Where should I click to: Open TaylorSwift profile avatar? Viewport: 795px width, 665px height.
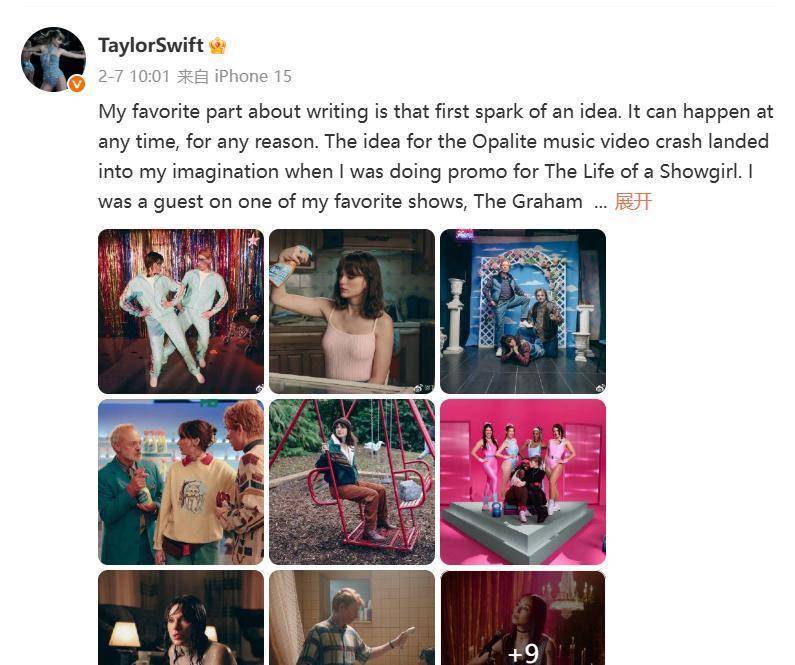53,59
